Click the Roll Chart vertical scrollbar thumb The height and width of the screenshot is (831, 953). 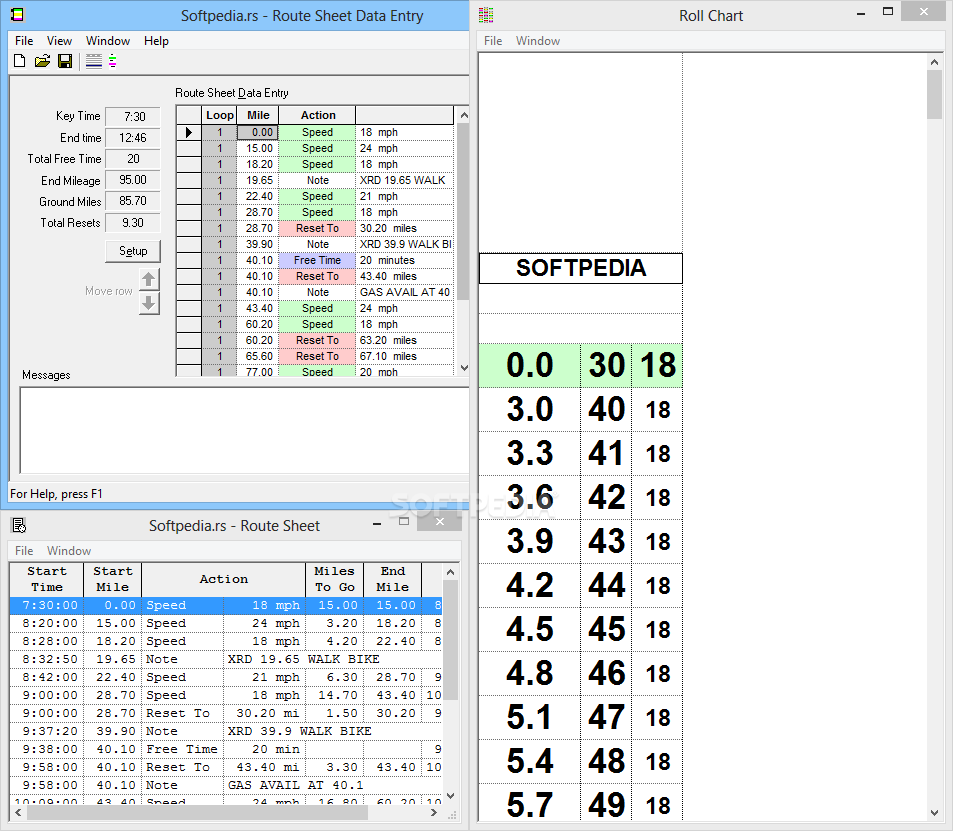click(x=934, y=94)
